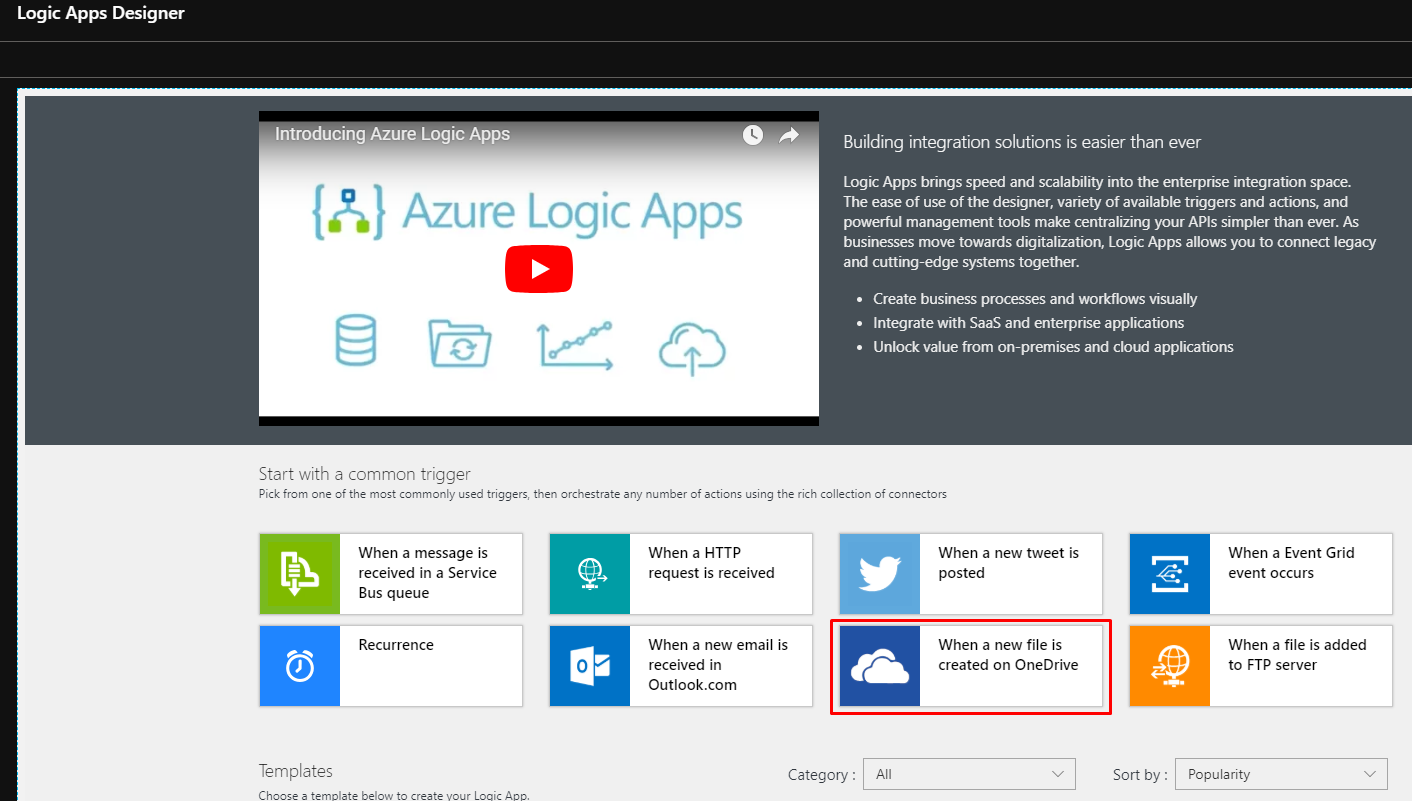1412x801 pixels.
Task: Click the Watch later clock icon on video
Action: (x=752, y=135)
